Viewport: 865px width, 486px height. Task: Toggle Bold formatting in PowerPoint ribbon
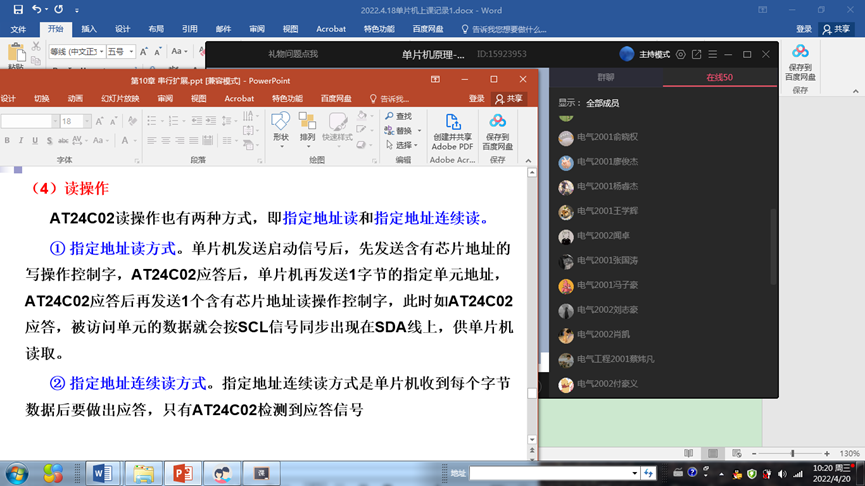coord(5,140)
